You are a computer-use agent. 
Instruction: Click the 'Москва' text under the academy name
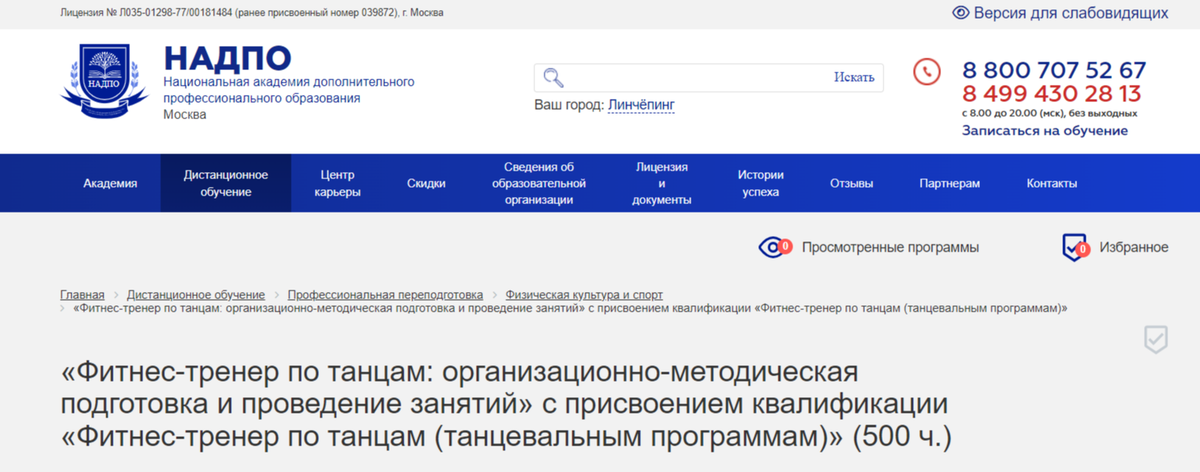[x=185, y=115]
